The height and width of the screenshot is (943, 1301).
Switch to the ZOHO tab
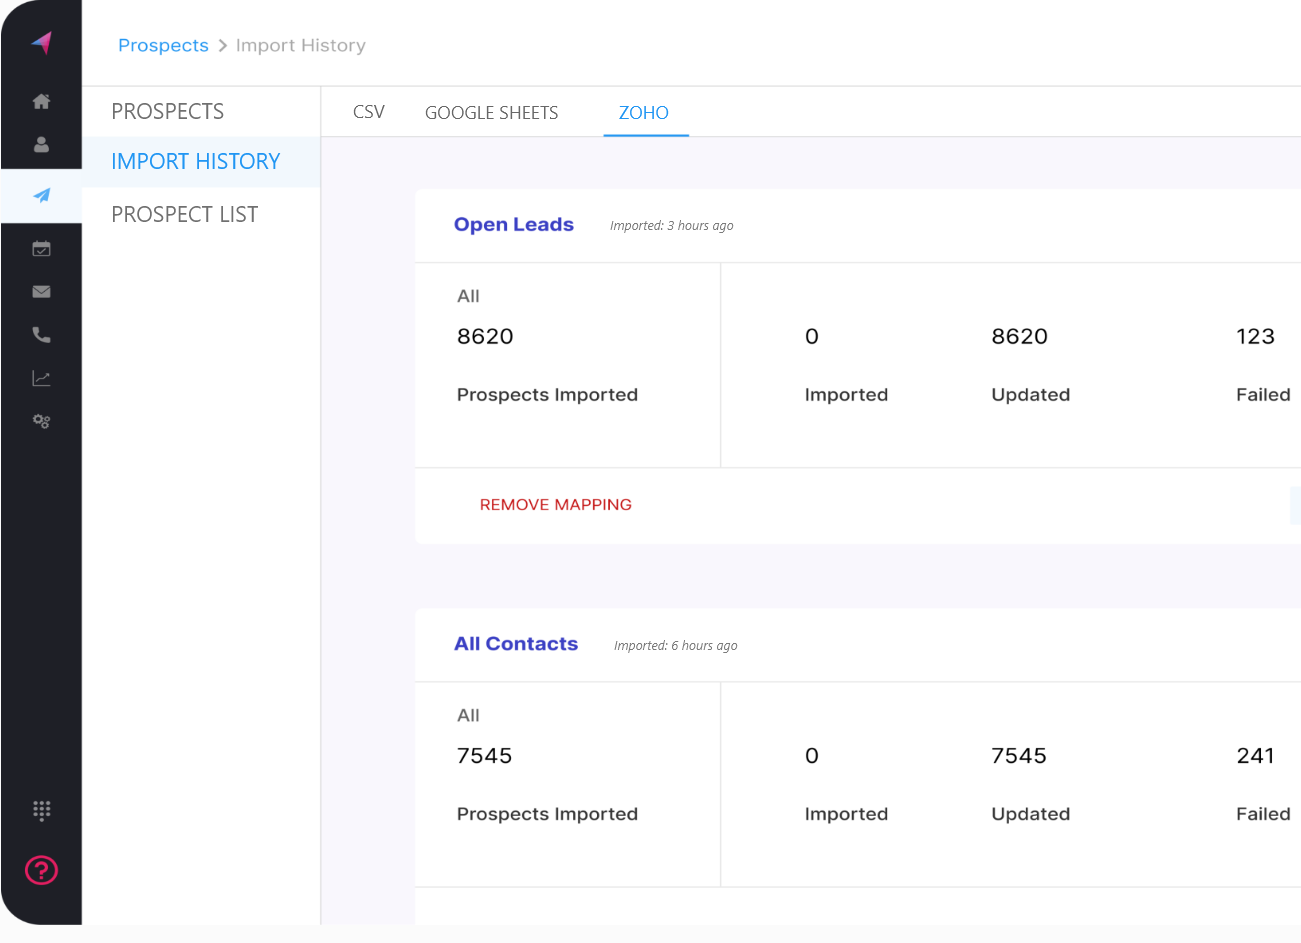pos(644,112)
